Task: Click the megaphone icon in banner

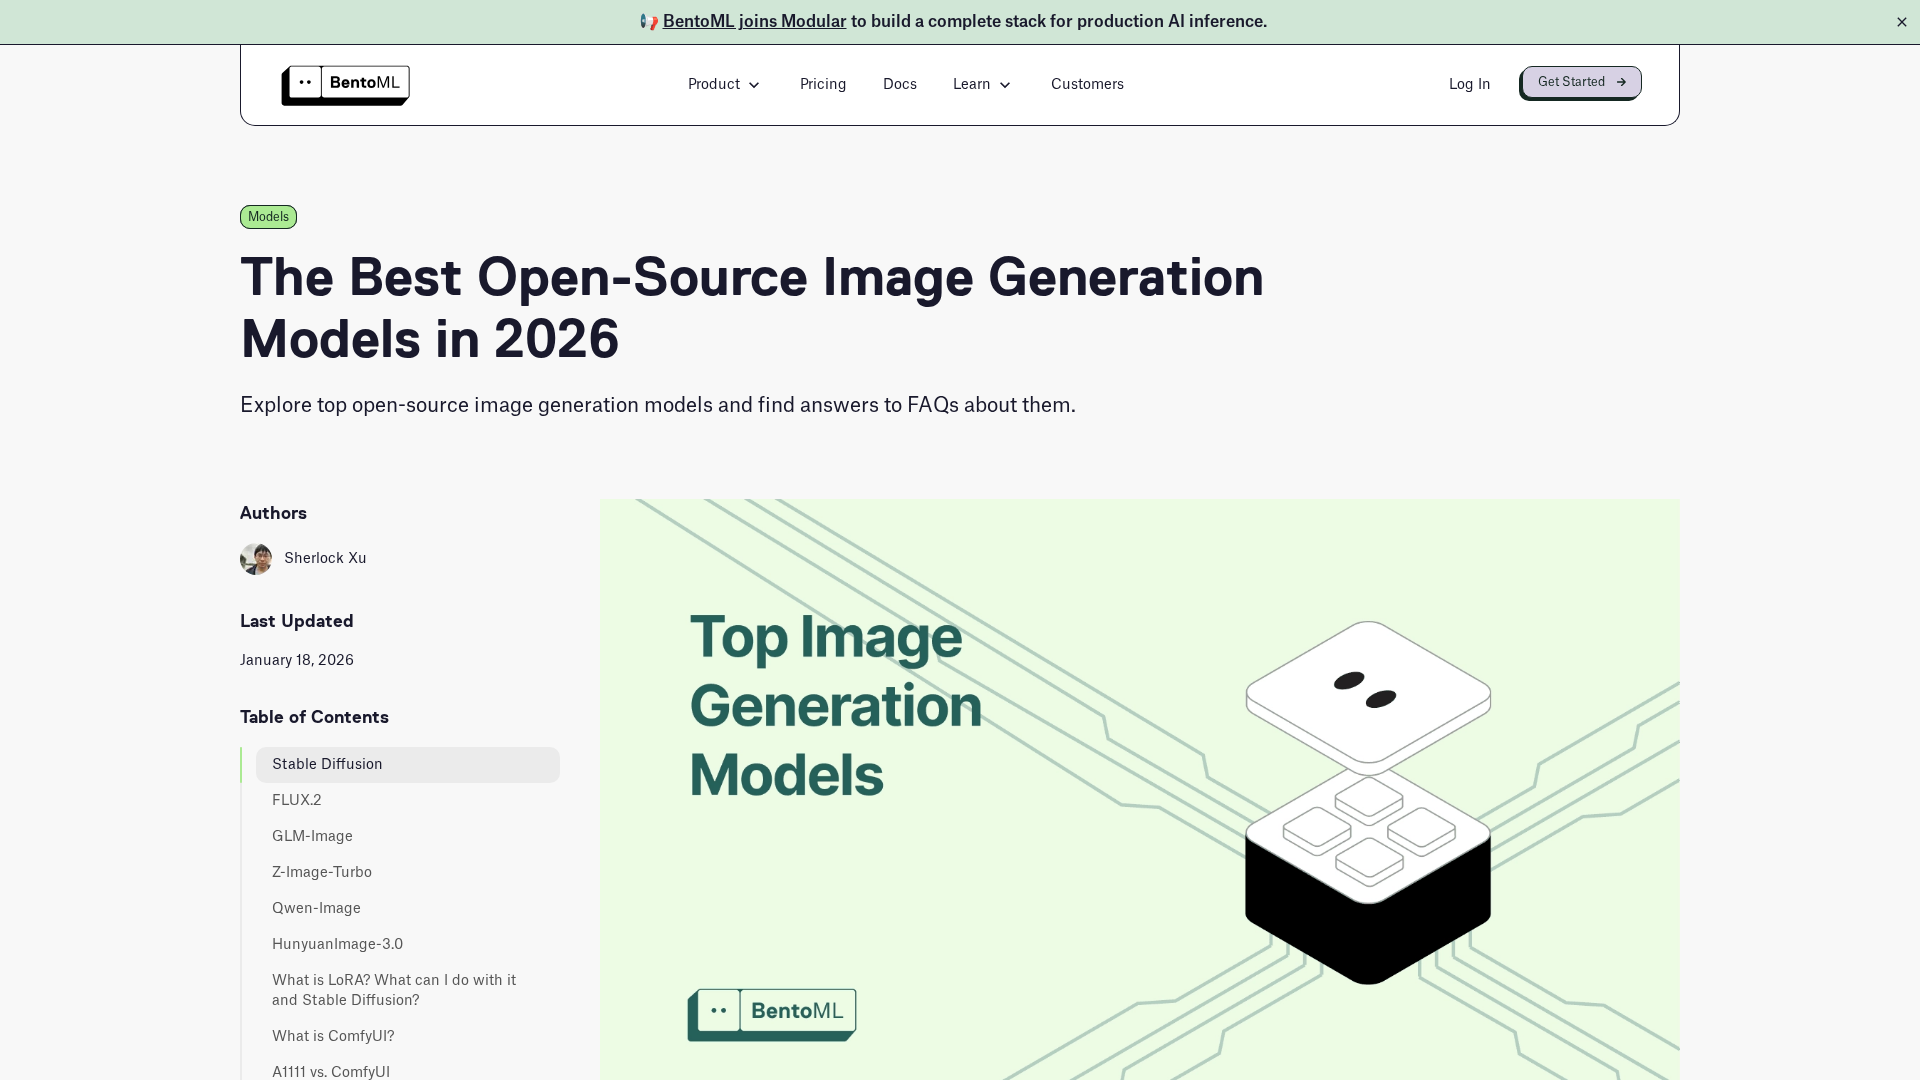Action: click(649, 22)
